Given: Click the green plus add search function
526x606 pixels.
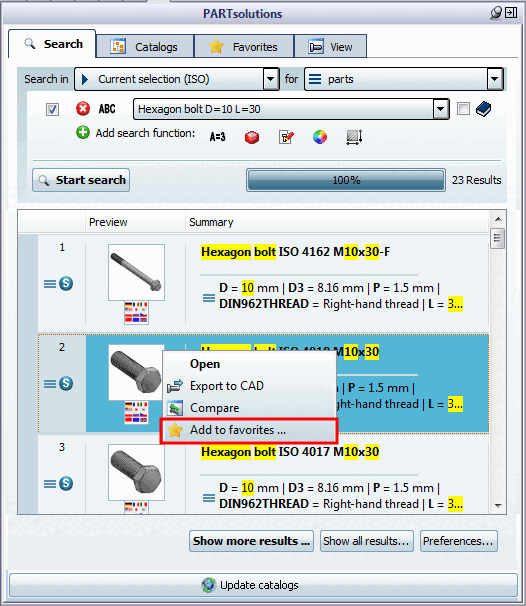Looking at the screenshot, I should [83, 133].
